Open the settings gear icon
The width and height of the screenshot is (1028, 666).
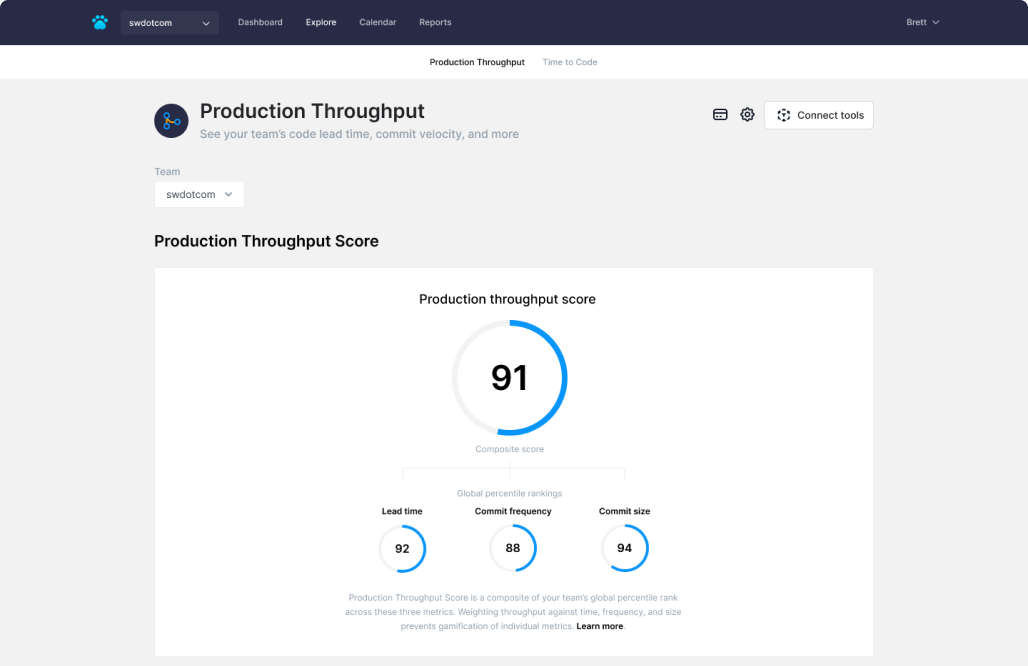click(747, 115)
